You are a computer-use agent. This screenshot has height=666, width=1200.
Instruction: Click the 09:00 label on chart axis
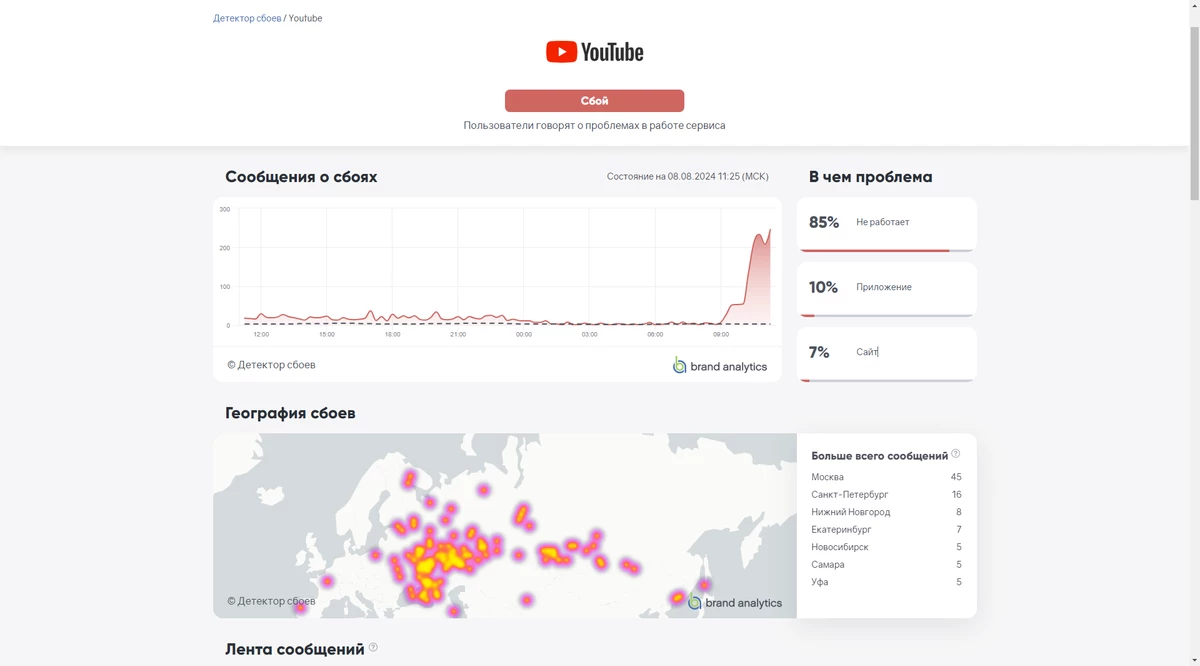(x=721, y=335)
